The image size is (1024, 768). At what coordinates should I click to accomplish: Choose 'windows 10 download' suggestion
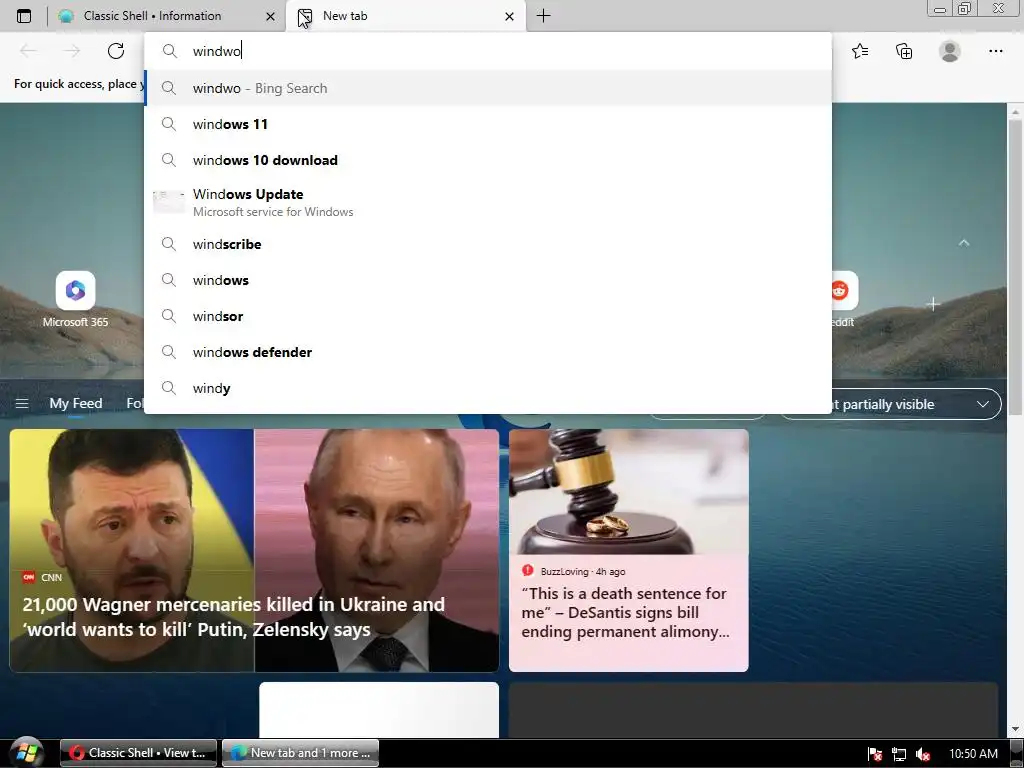coord(488,160)
